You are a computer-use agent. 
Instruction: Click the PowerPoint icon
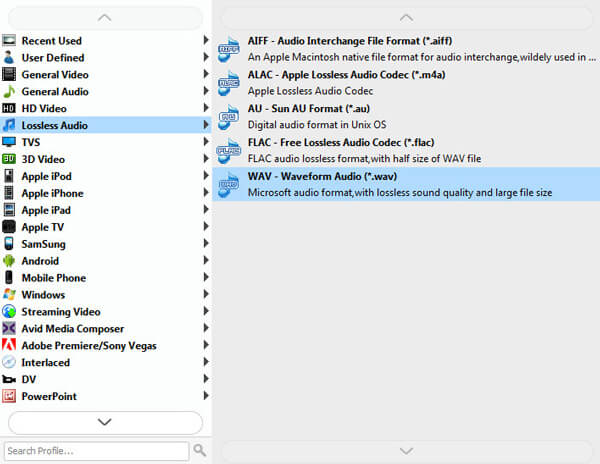pos(9,396)
